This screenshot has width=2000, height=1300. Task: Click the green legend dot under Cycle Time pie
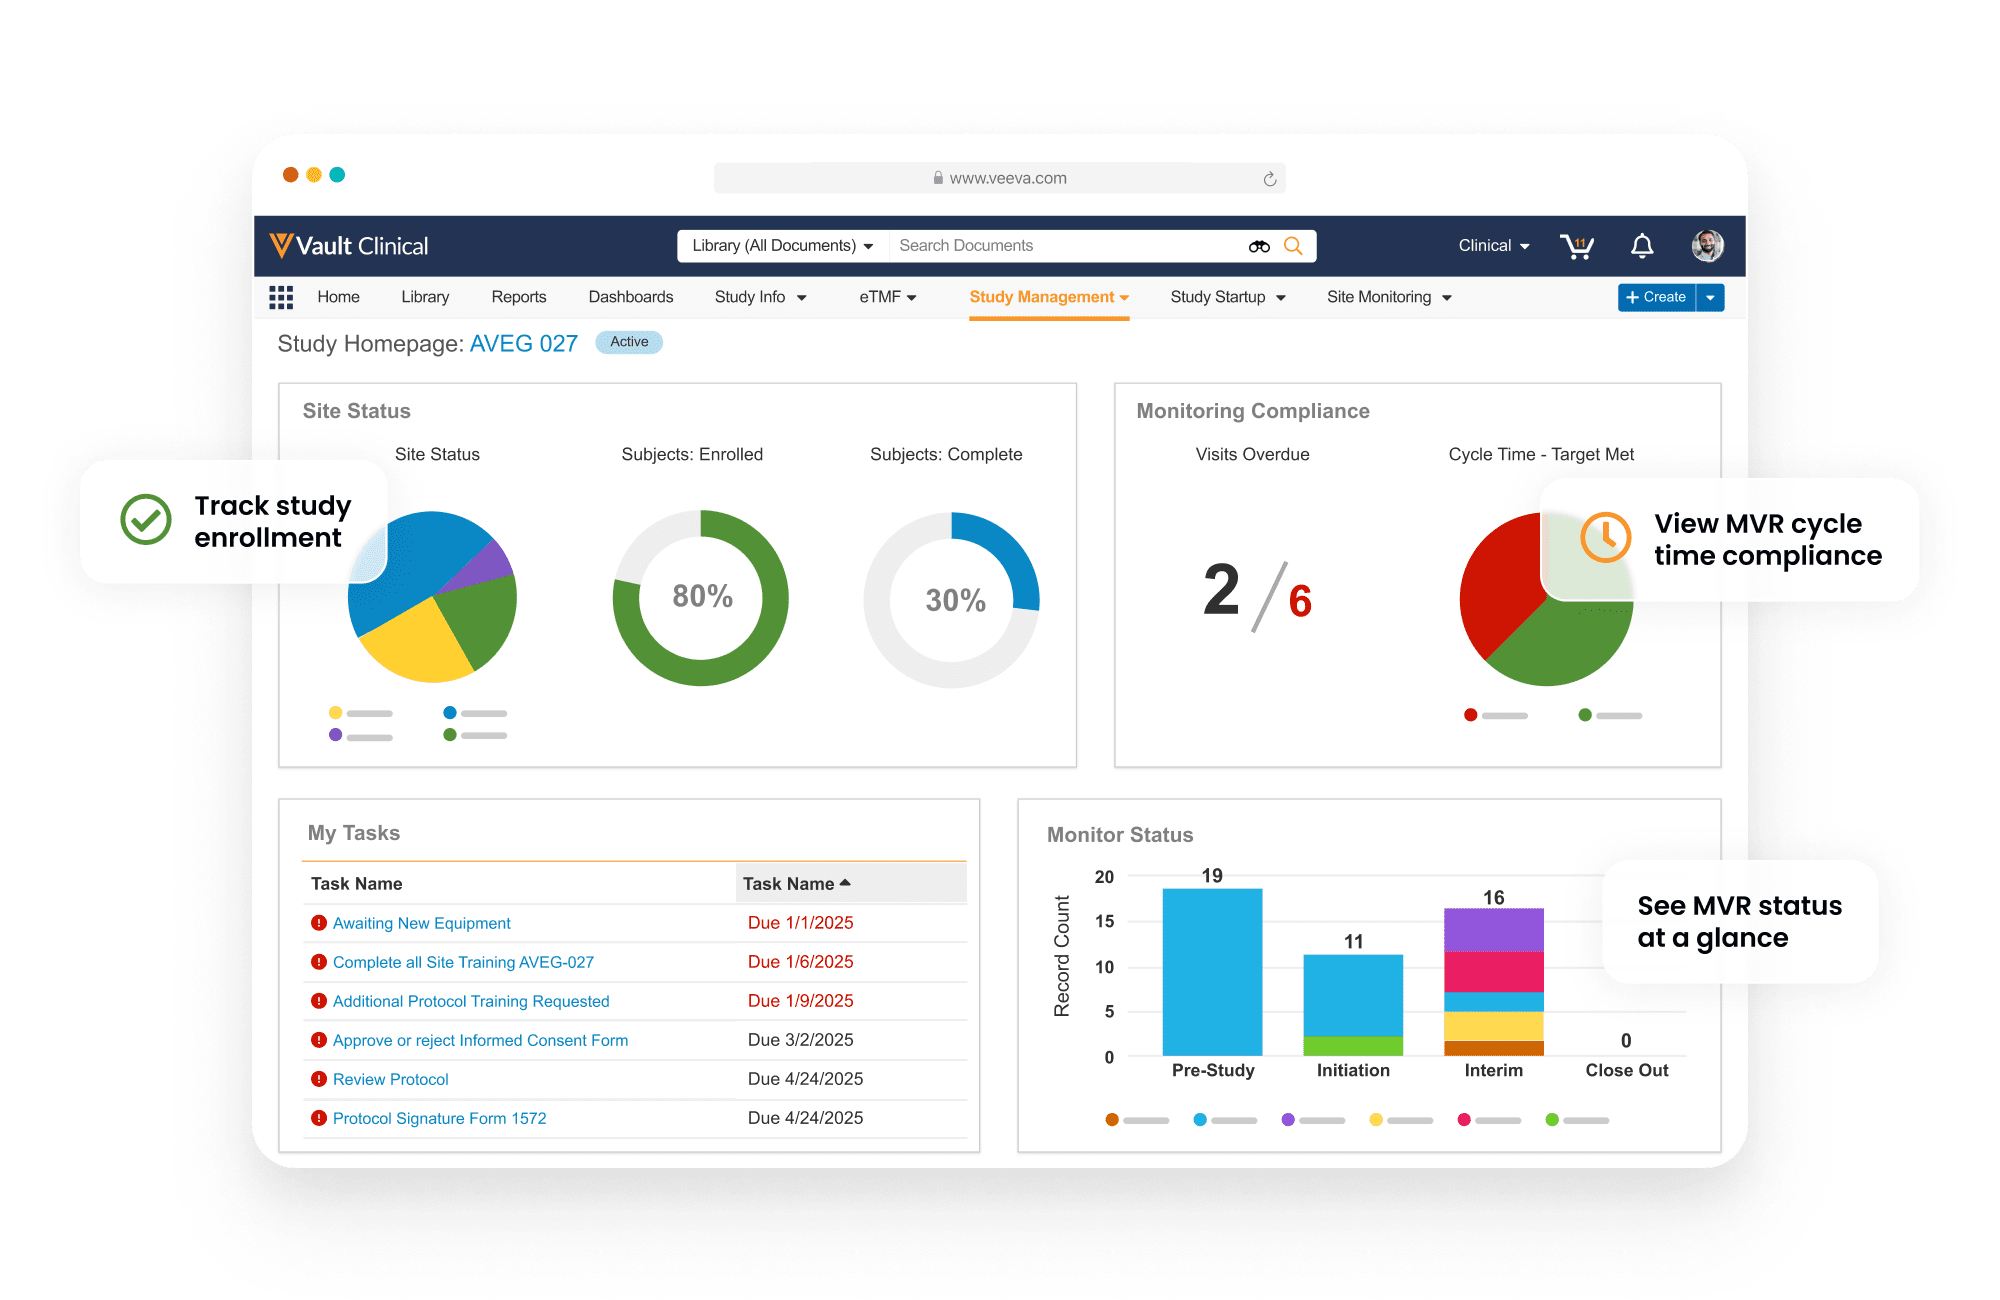1585,715
